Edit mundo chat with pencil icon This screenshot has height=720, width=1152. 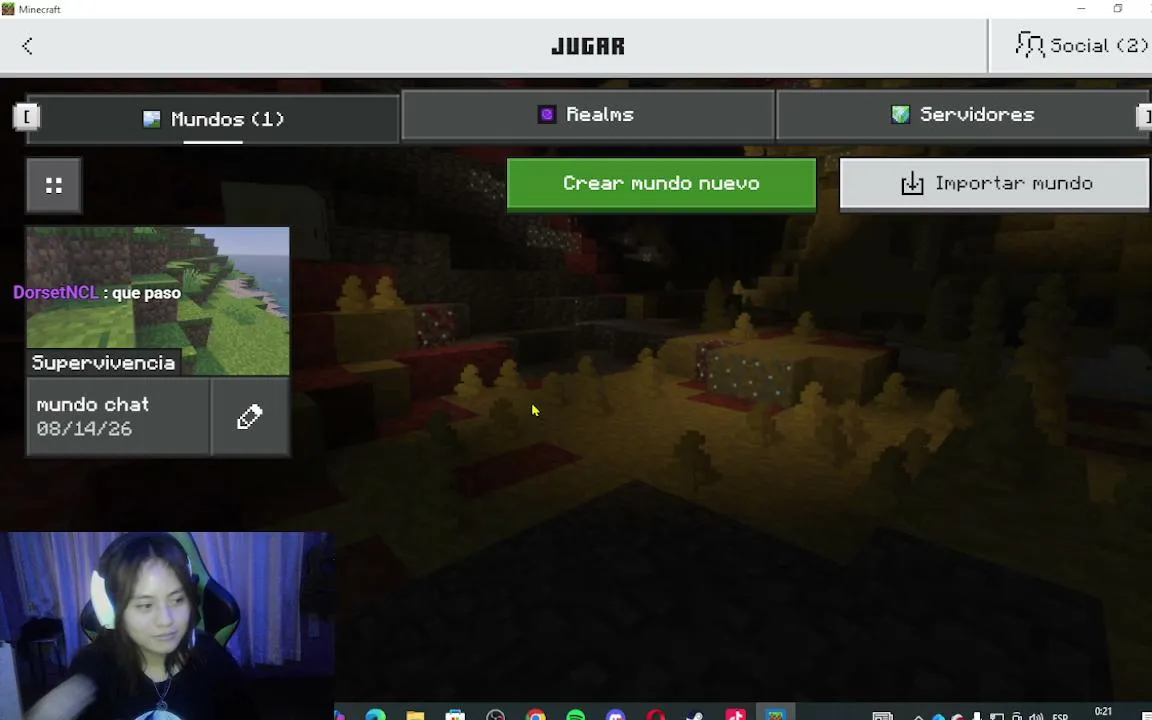250,417
